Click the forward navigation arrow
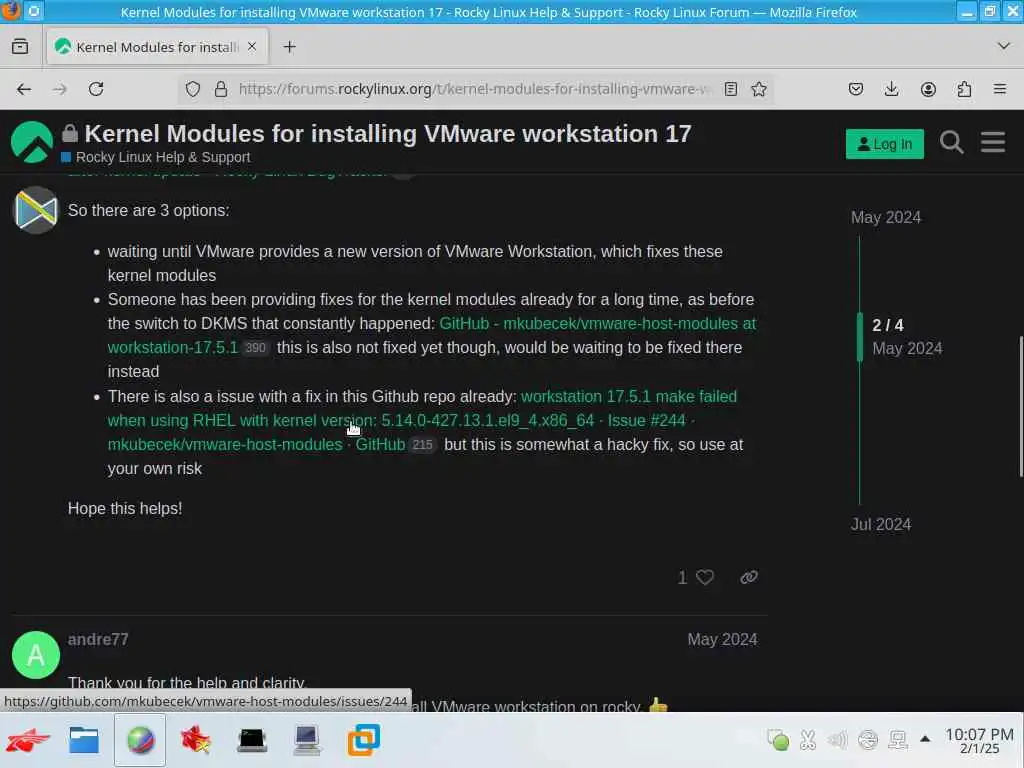This screenshot has height=768, width=1024. (60, 89)
